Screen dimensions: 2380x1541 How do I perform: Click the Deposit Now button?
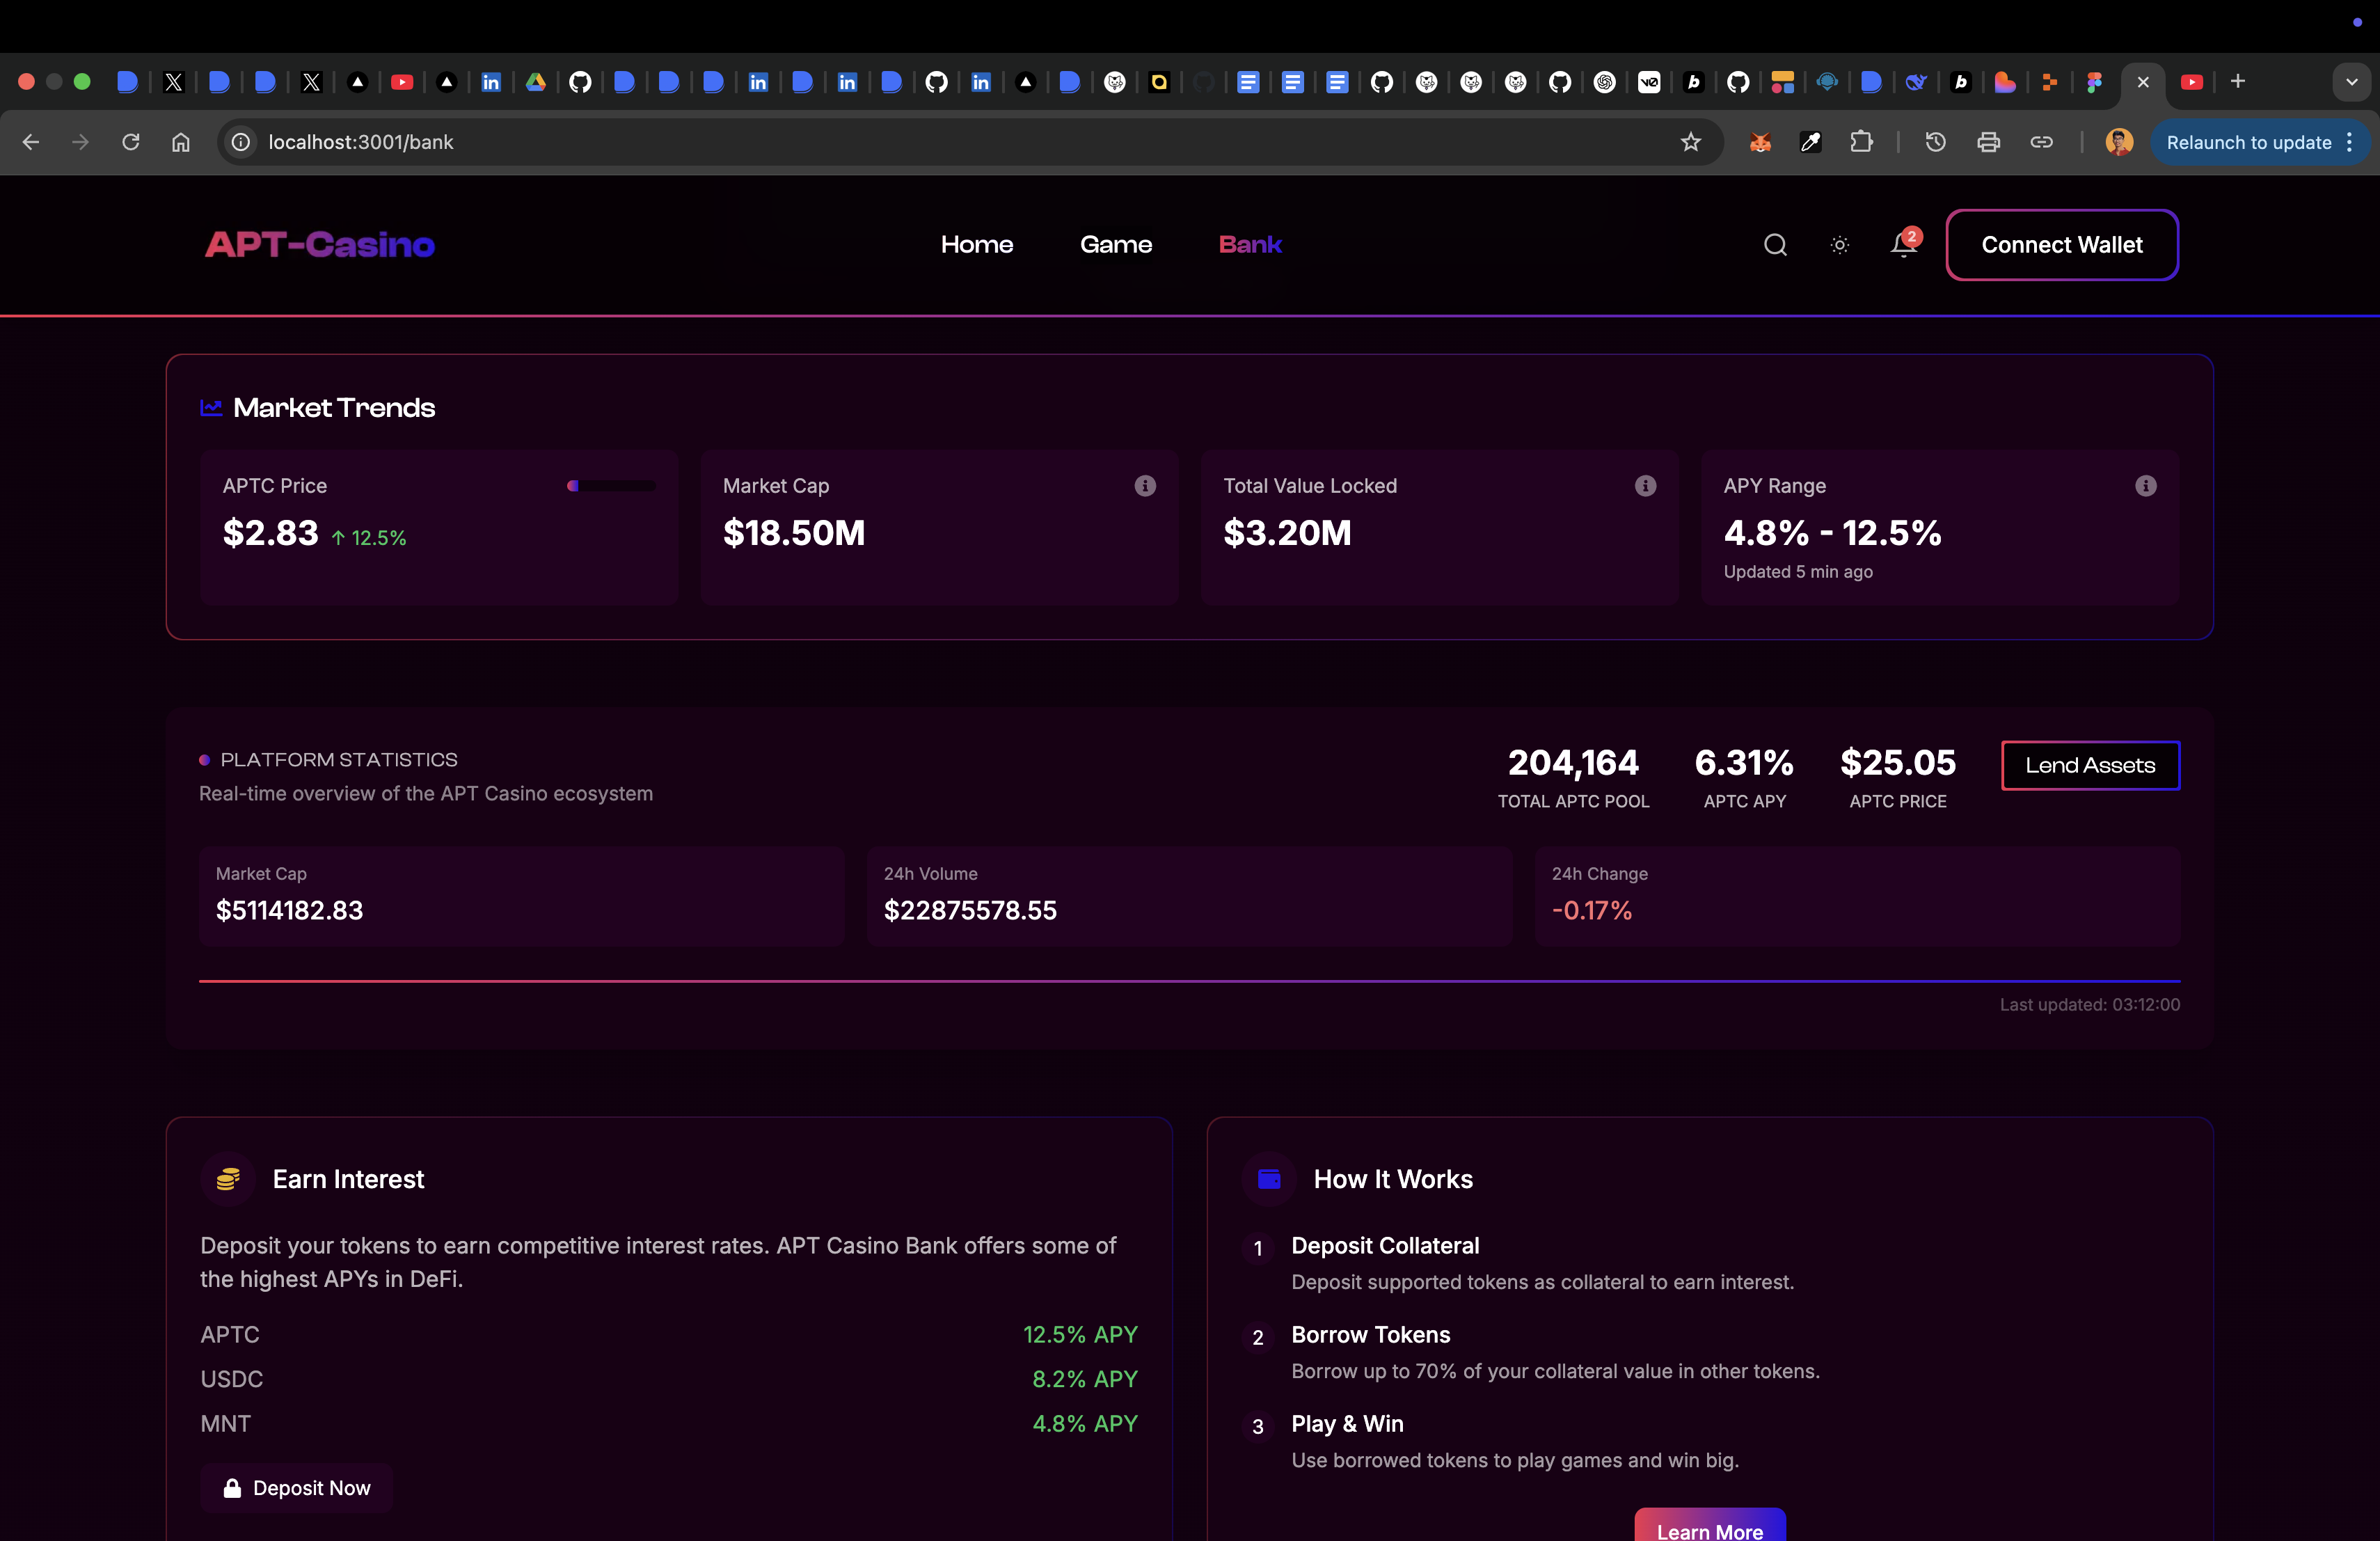pyautogui.click(x=296, y=1488)
